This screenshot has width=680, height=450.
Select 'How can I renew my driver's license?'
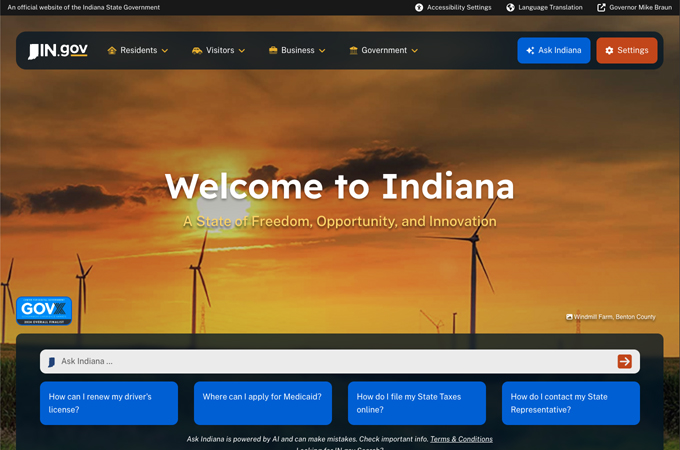[x=109, y=403]
